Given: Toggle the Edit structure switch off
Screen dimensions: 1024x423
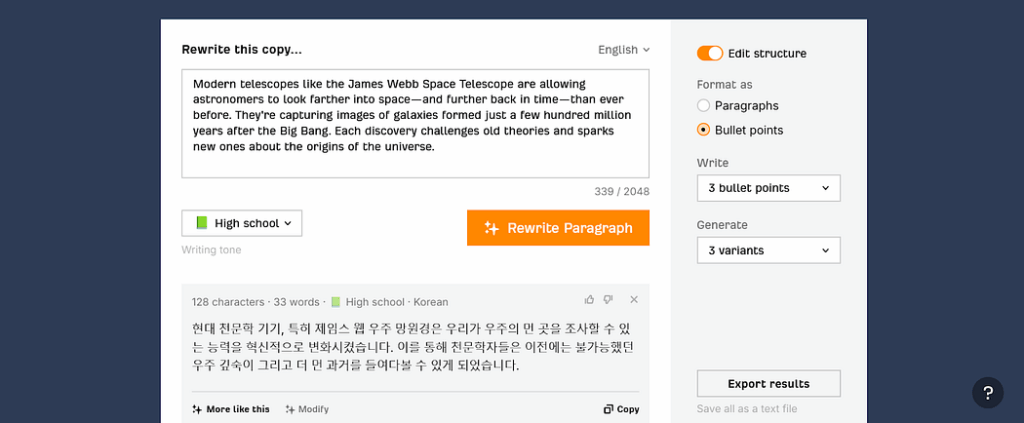Looking at the screenshot, I should pyautogui.click(x=710, y=54).
